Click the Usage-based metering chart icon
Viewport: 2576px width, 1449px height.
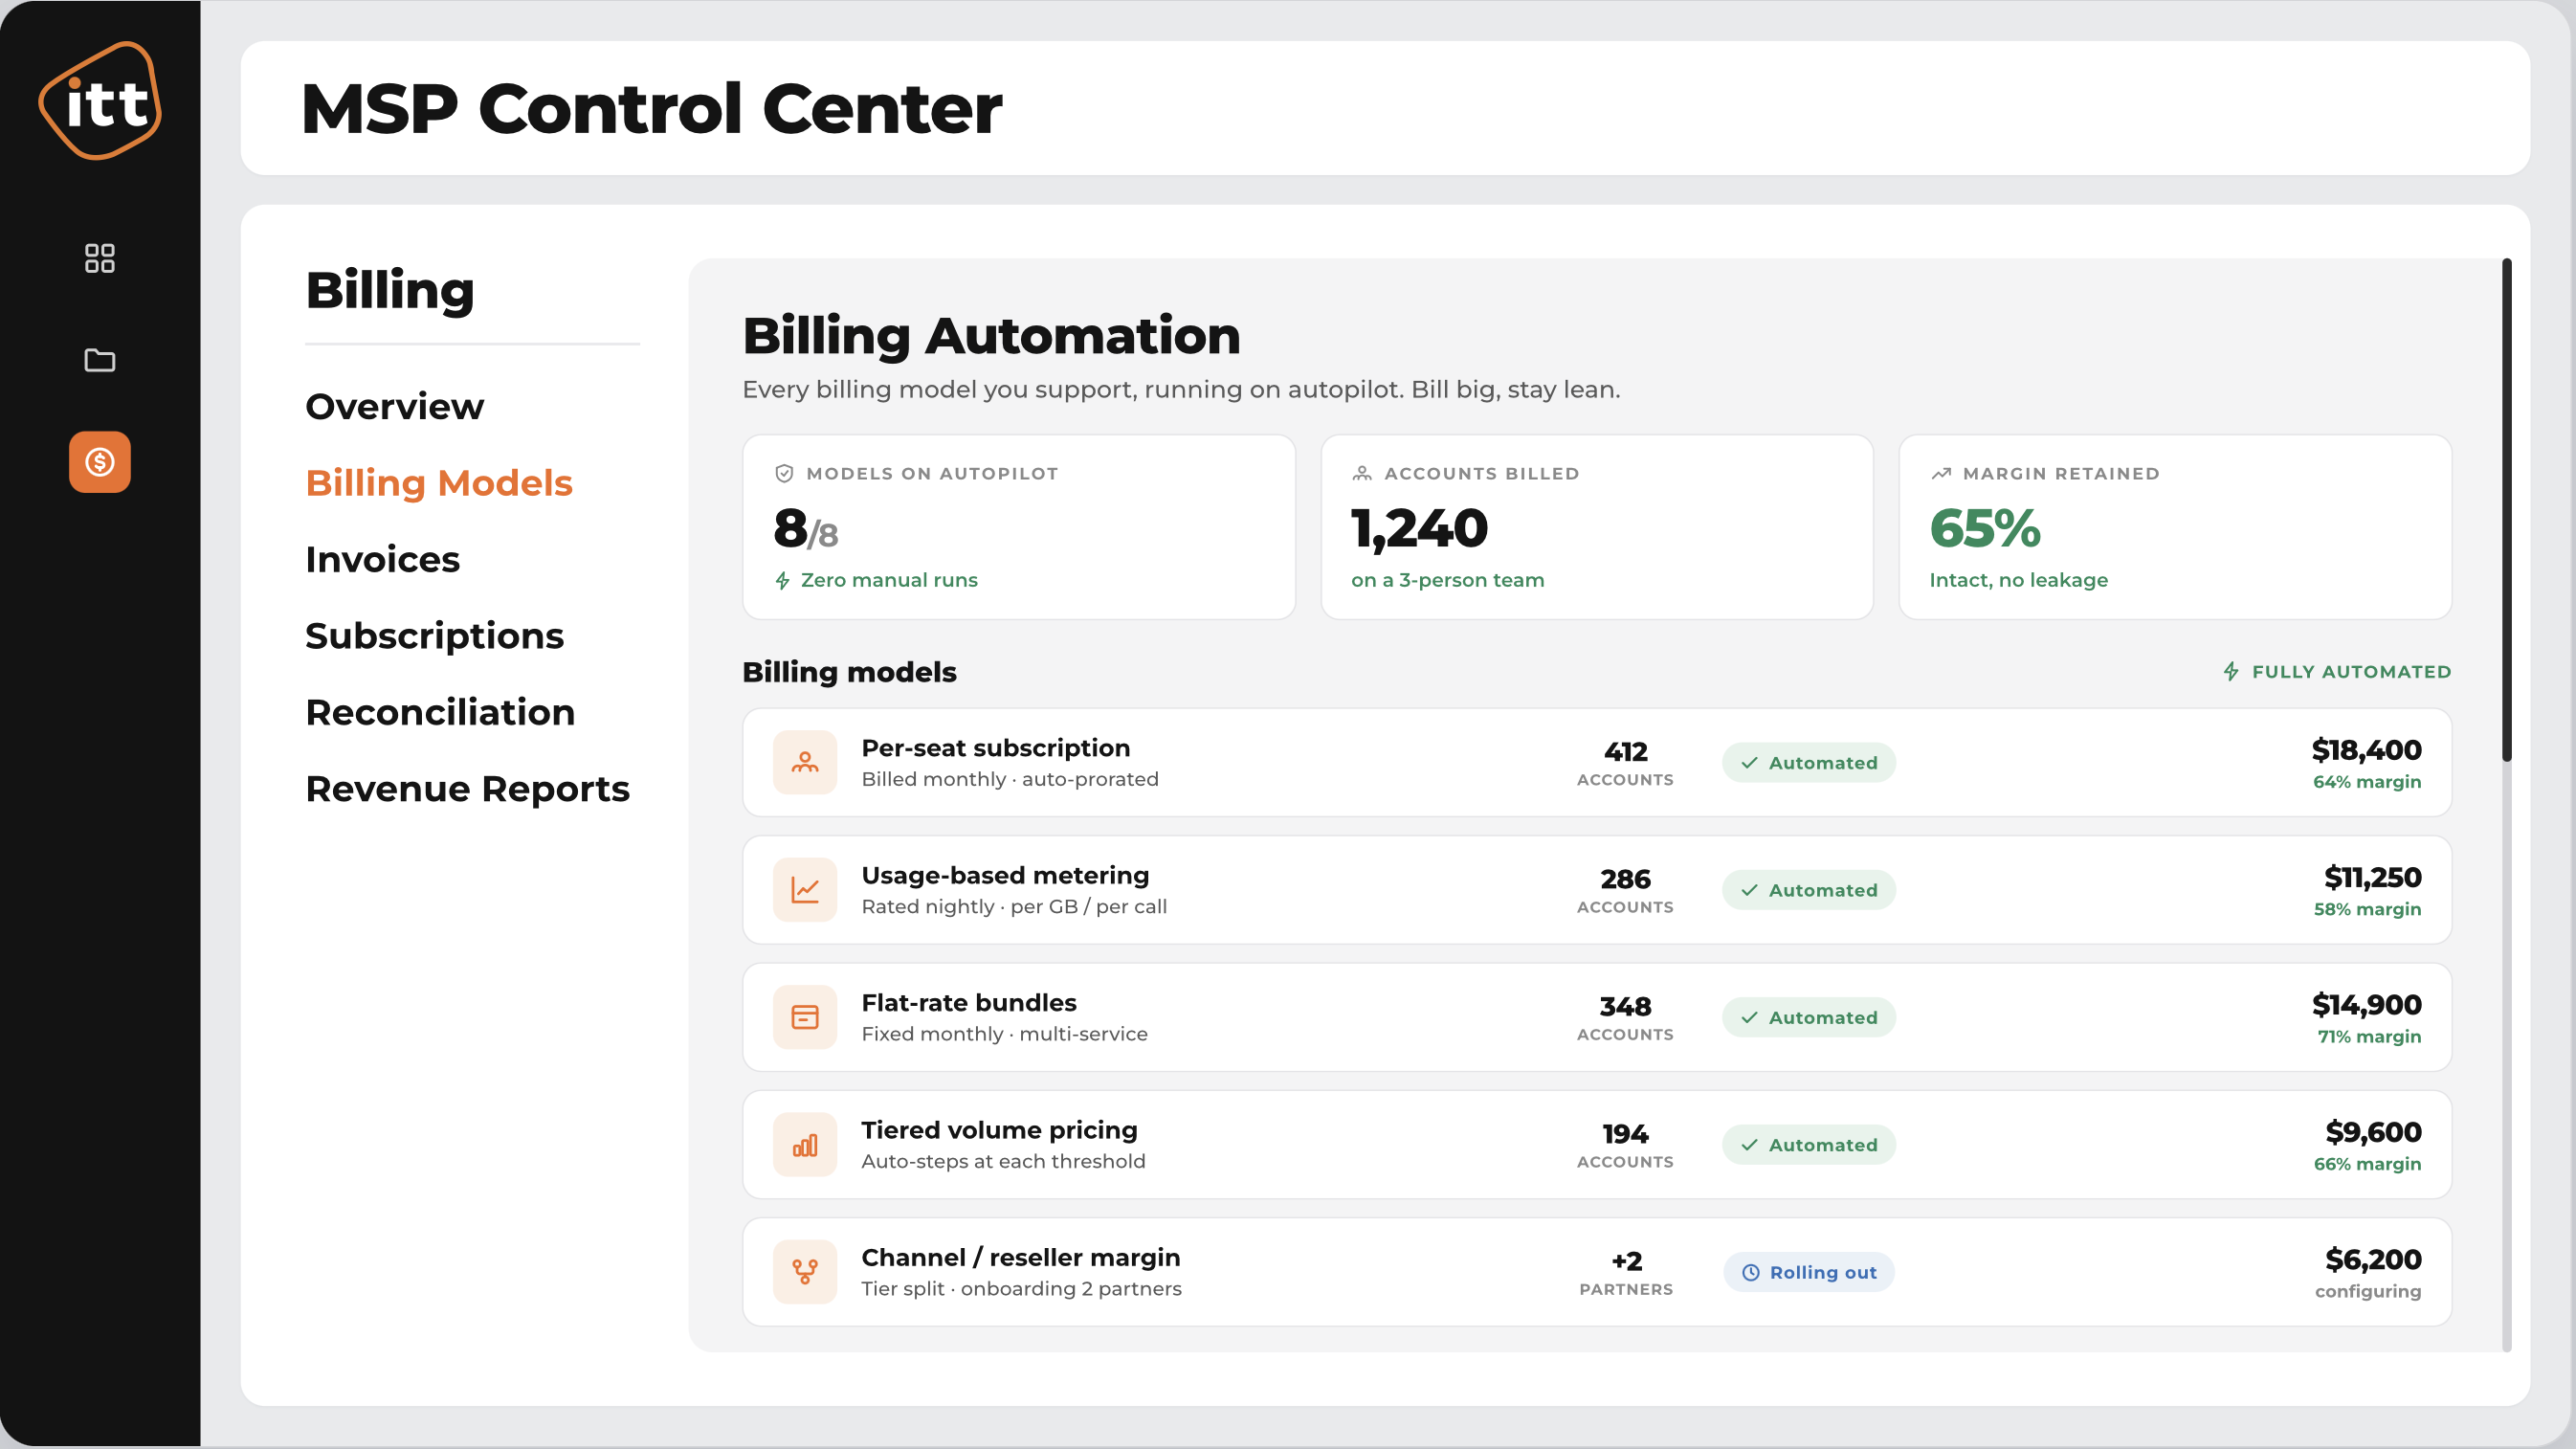click(x=805, y=890)
